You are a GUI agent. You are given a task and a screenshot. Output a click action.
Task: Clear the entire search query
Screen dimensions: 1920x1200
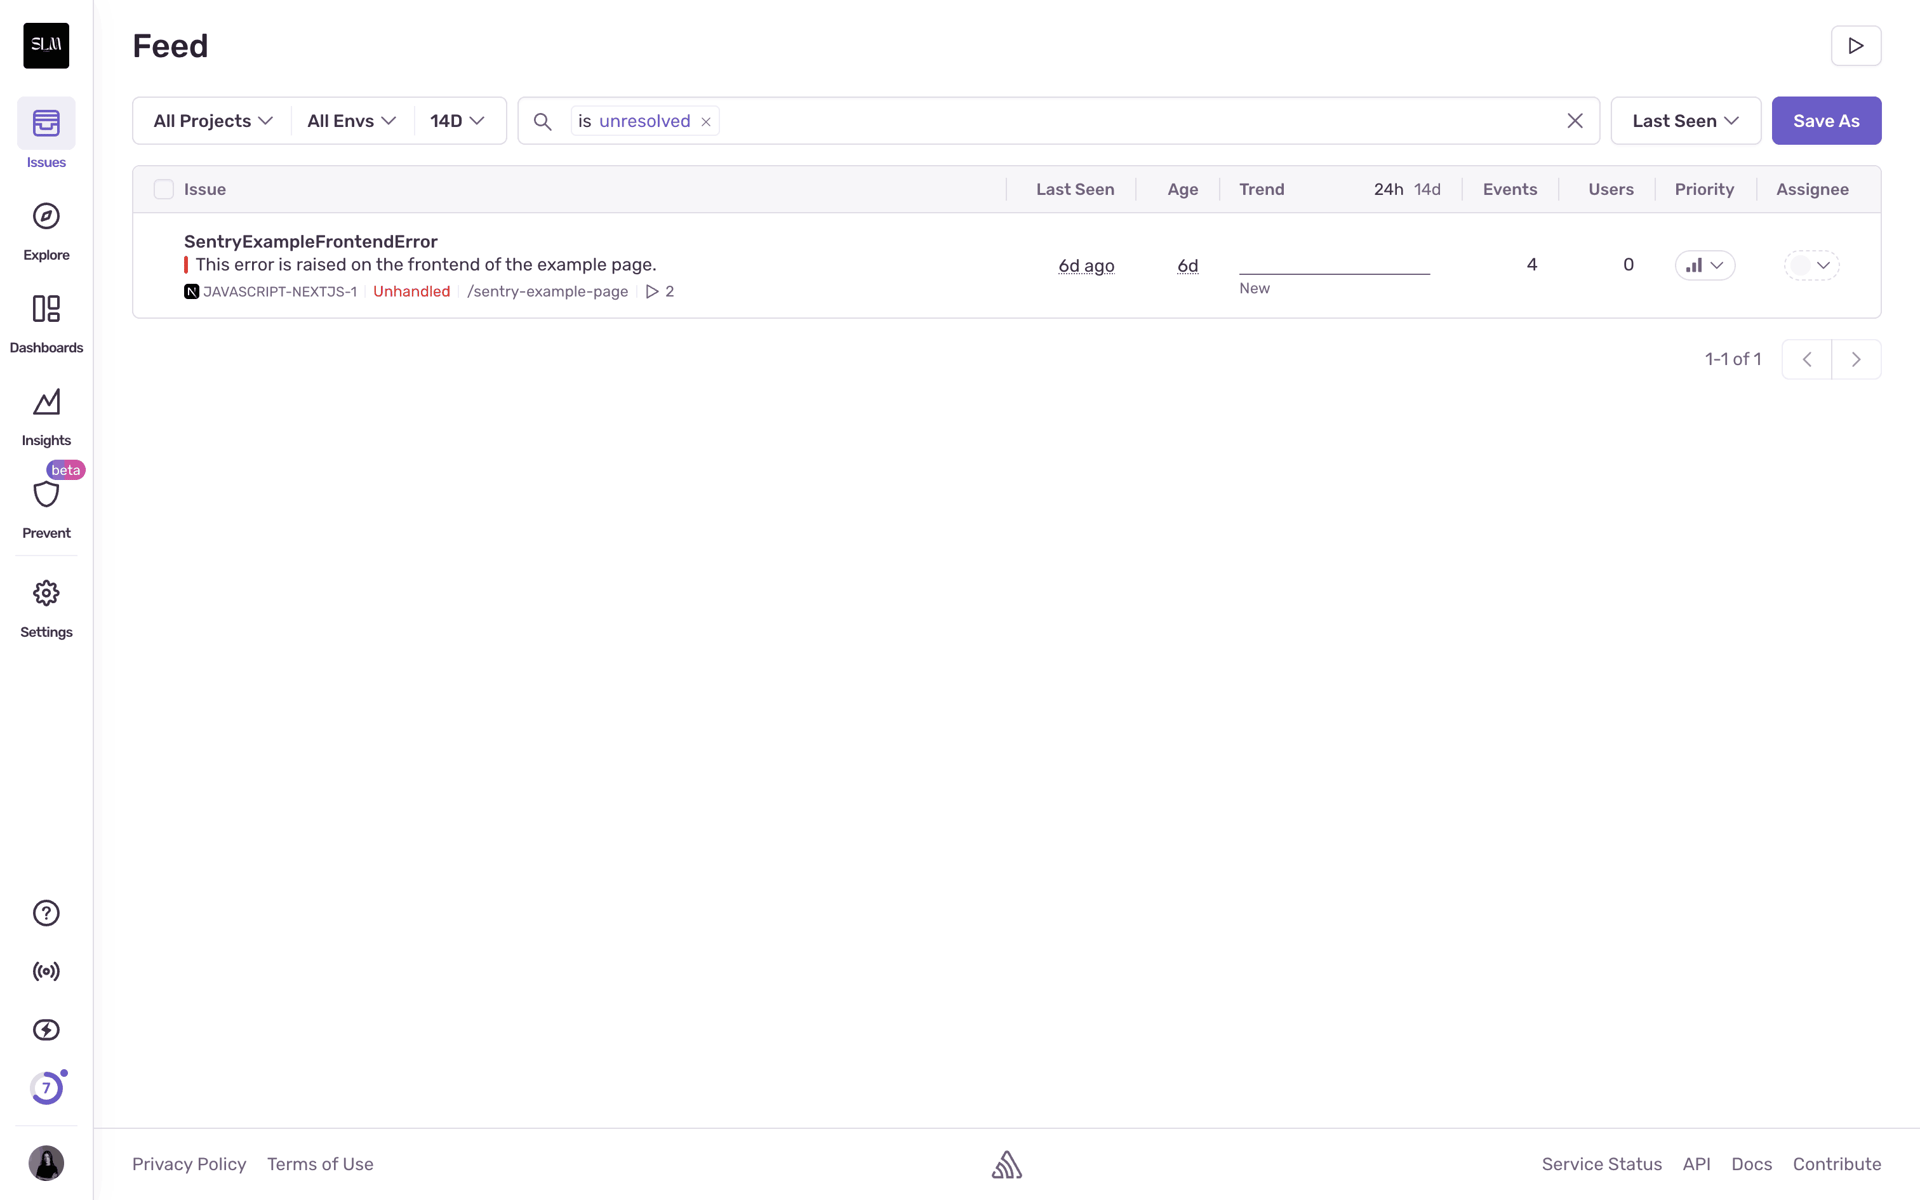pos(1575,121)
